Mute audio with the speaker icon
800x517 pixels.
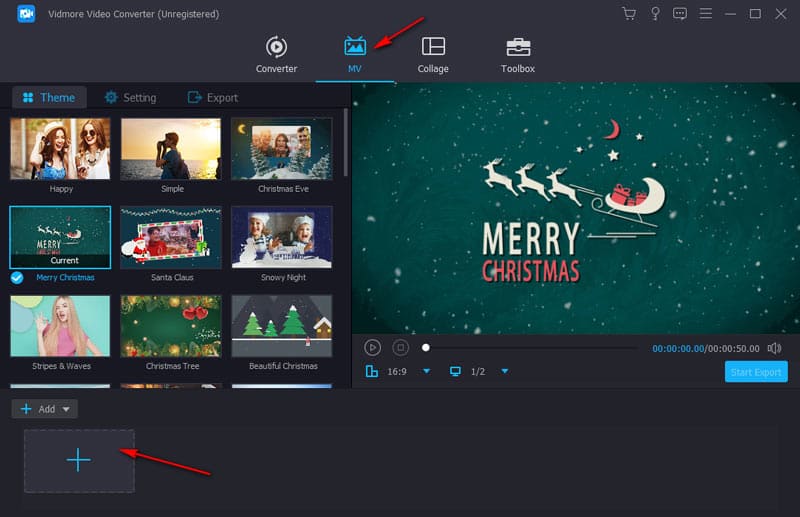(x=774, y=348)
